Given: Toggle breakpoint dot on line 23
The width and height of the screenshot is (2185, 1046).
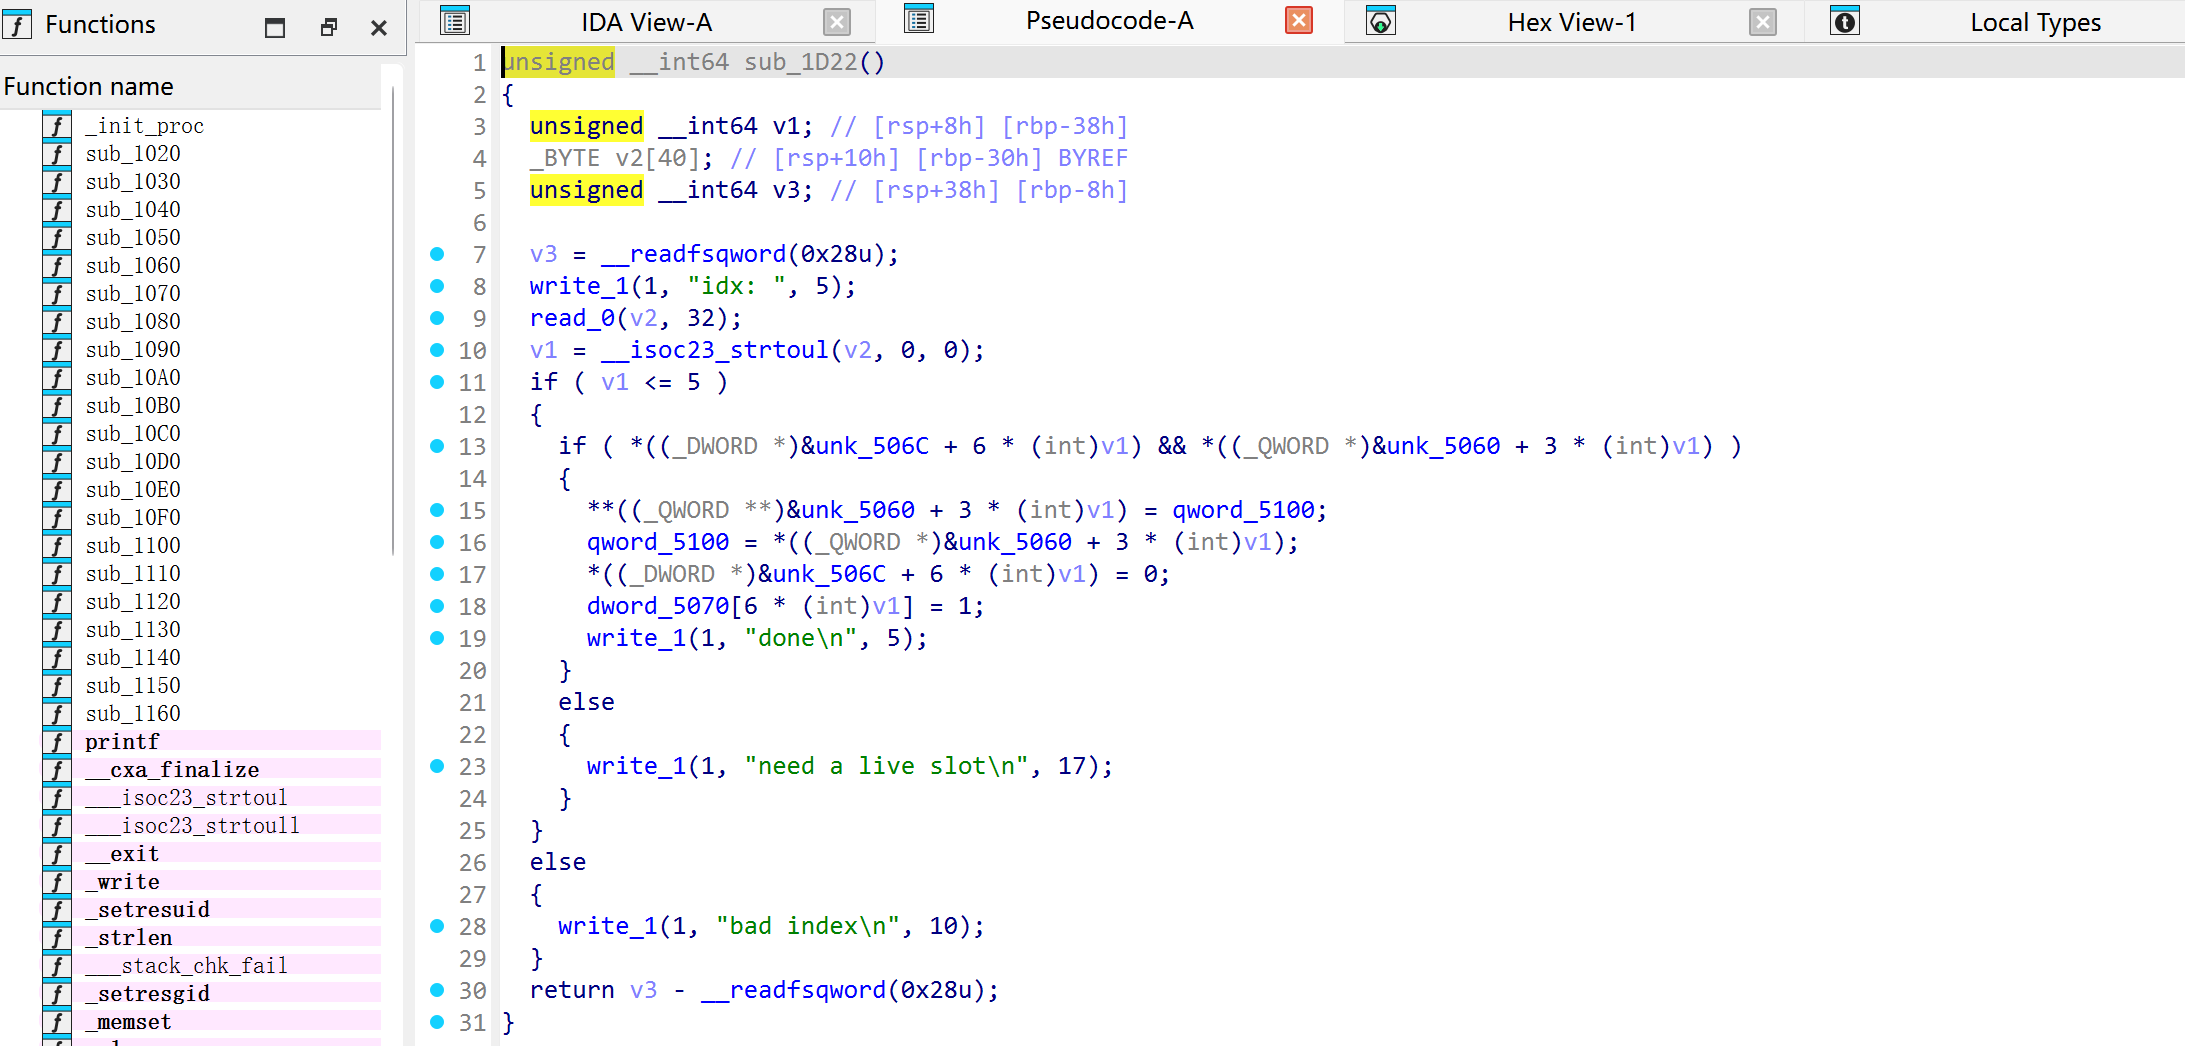Looking at the screenshot, I should tap(437, 766).
